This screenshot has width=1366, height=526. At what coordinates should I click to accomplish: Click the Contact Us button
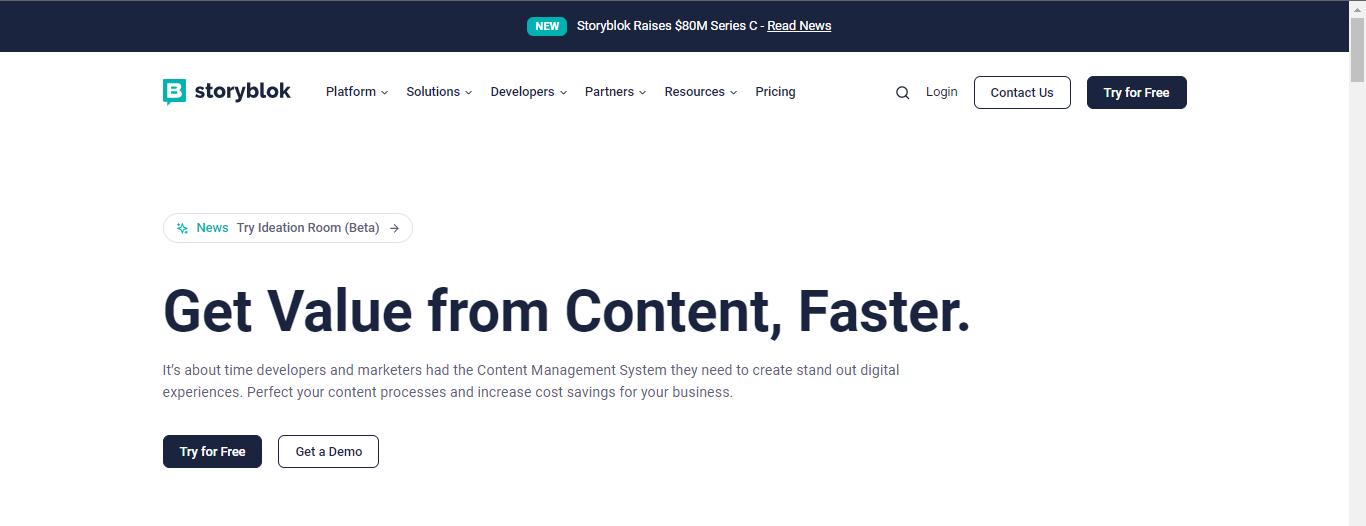1022,93
